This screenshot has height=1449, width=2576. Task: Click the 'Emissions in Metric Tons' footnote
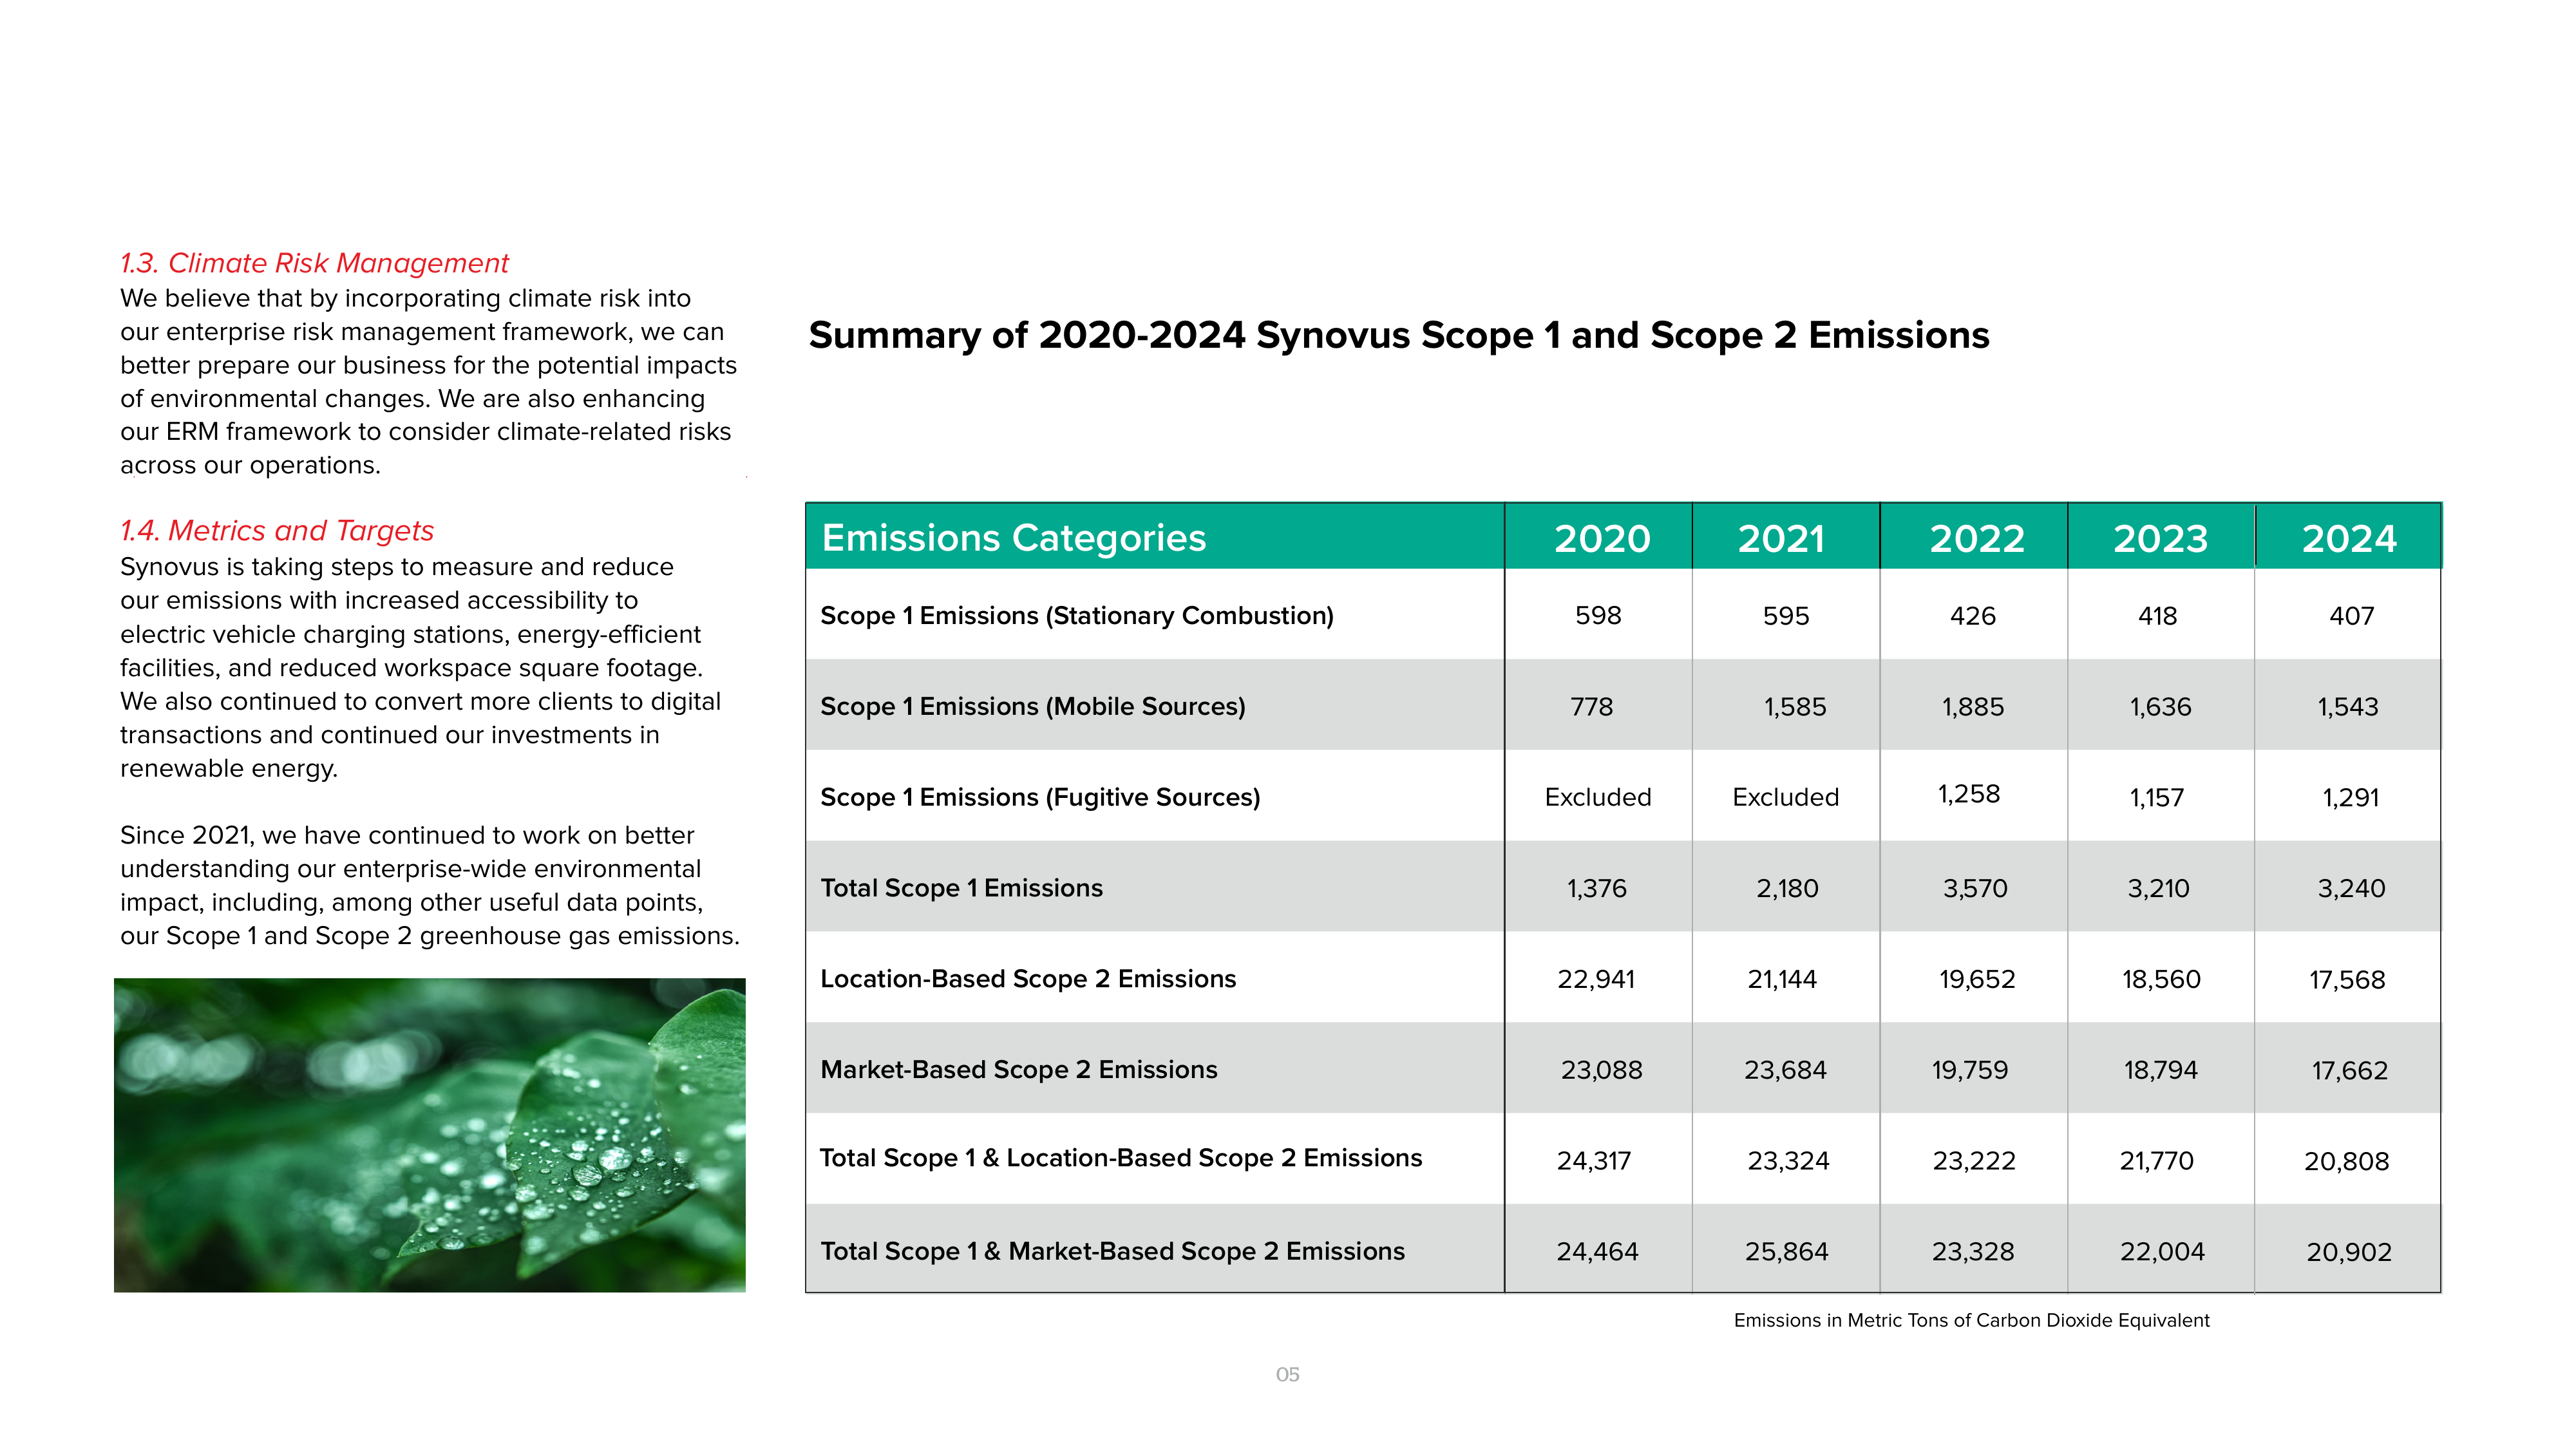1971,1320
